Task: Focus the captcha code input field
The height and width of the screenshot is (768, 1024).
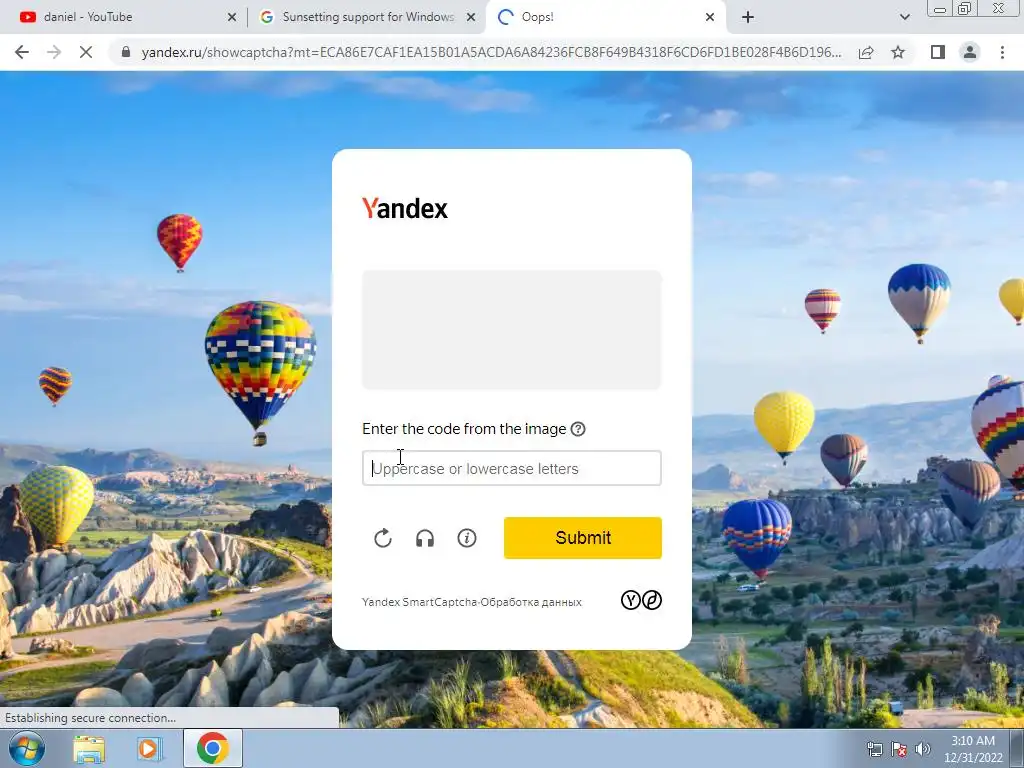Action: point(511,468)
